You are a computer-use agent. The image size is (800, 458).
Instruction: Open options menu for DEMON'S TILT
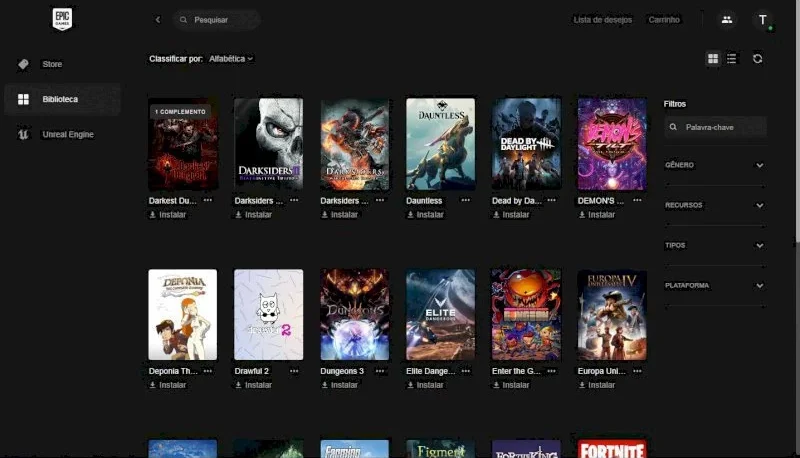pos(637,200)
